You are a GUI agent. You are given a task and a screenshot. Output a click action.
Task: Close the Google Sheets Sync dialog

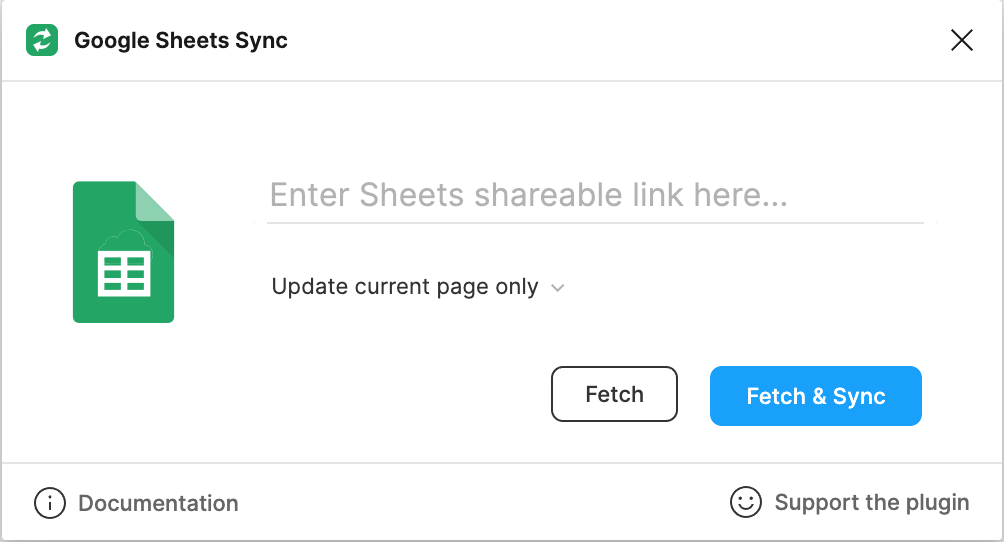tap(961, 40)
